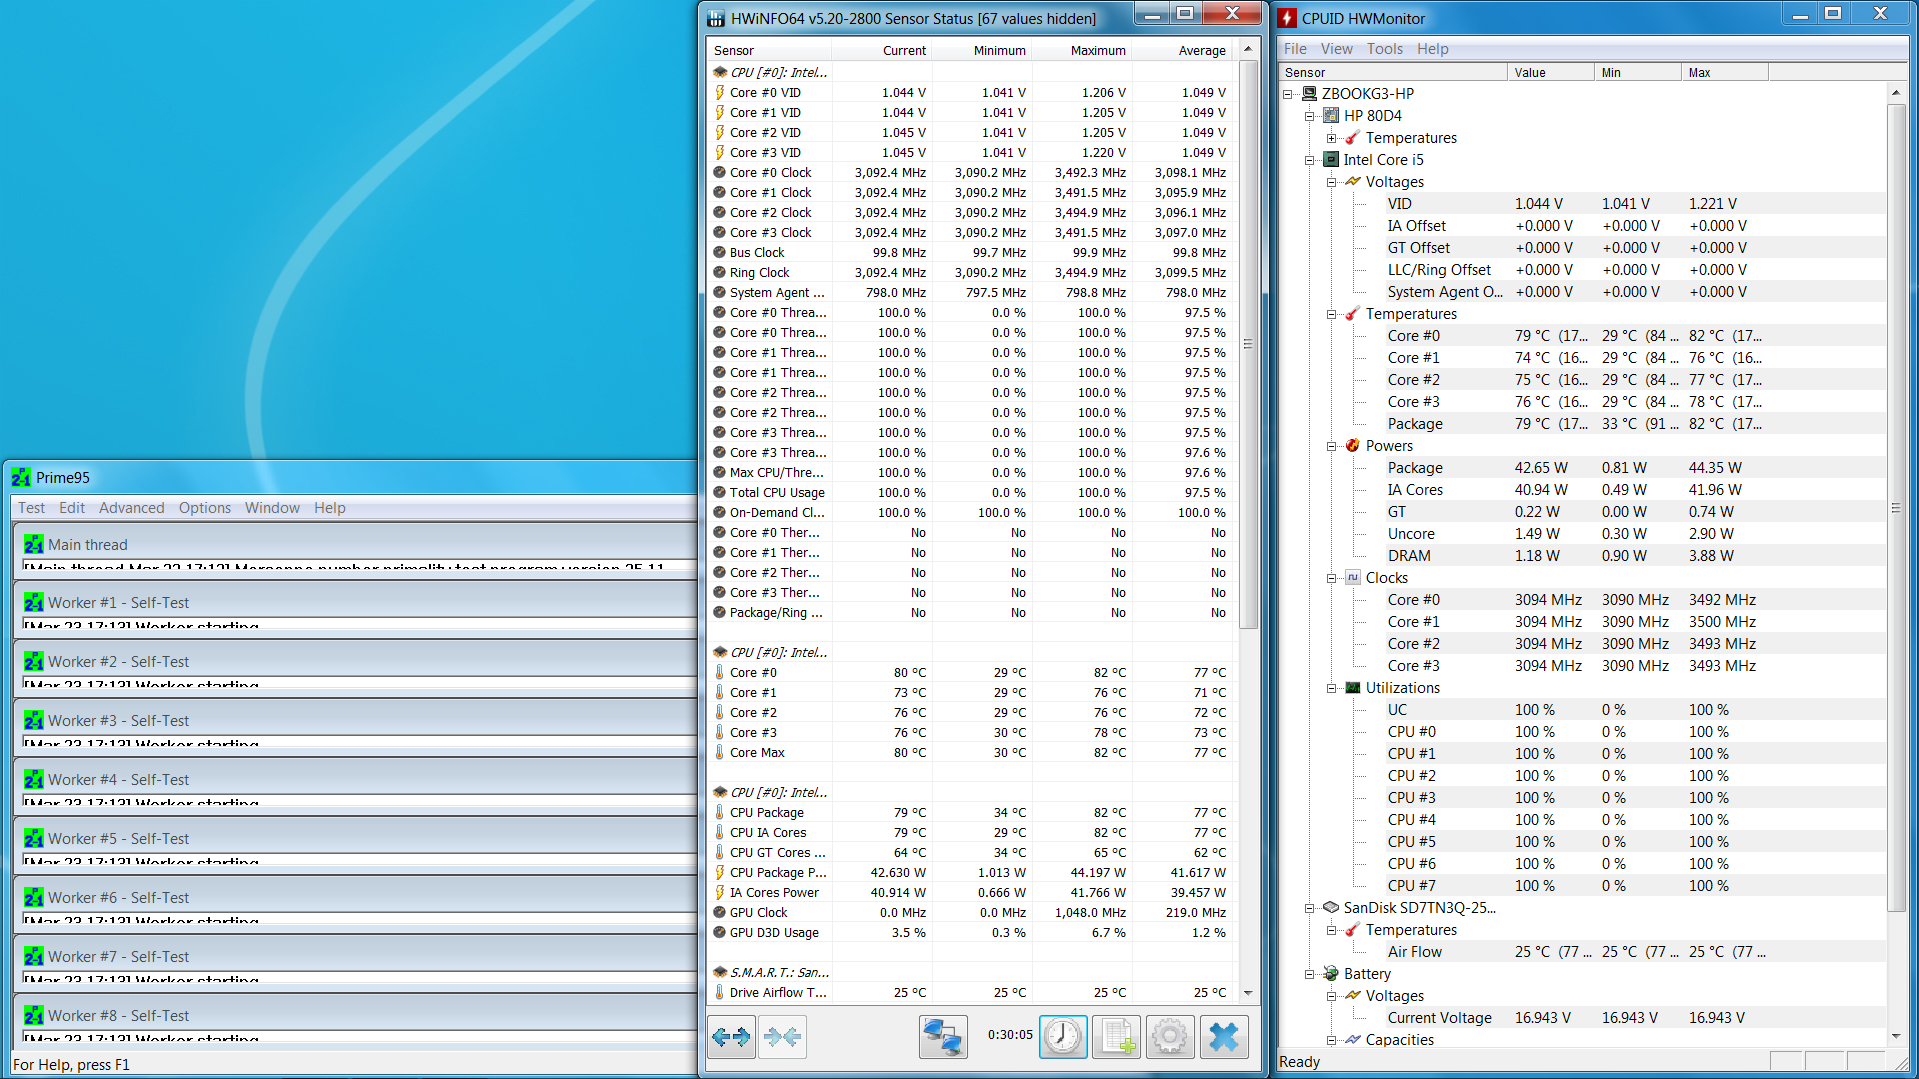Collapse the Clocks node

click(1332, 578)
